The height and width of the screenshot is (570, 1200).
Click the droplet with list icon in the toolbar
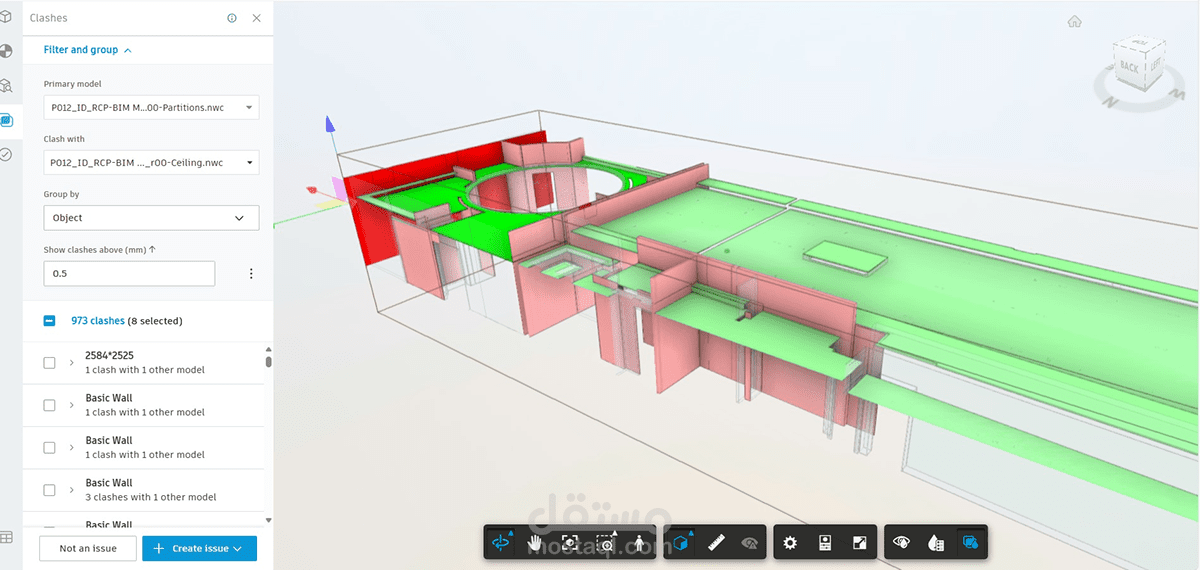pyautogui.click(x=936, y=543)
